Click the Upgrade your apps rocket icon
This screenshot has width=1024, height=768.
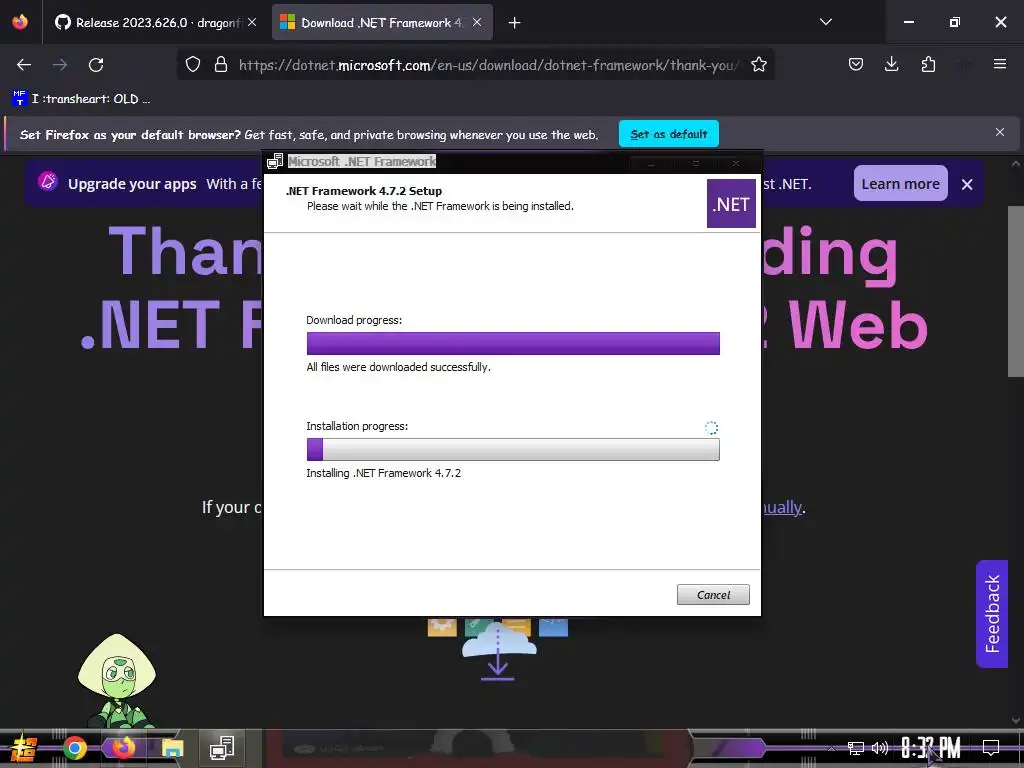[x=48, y=181]
